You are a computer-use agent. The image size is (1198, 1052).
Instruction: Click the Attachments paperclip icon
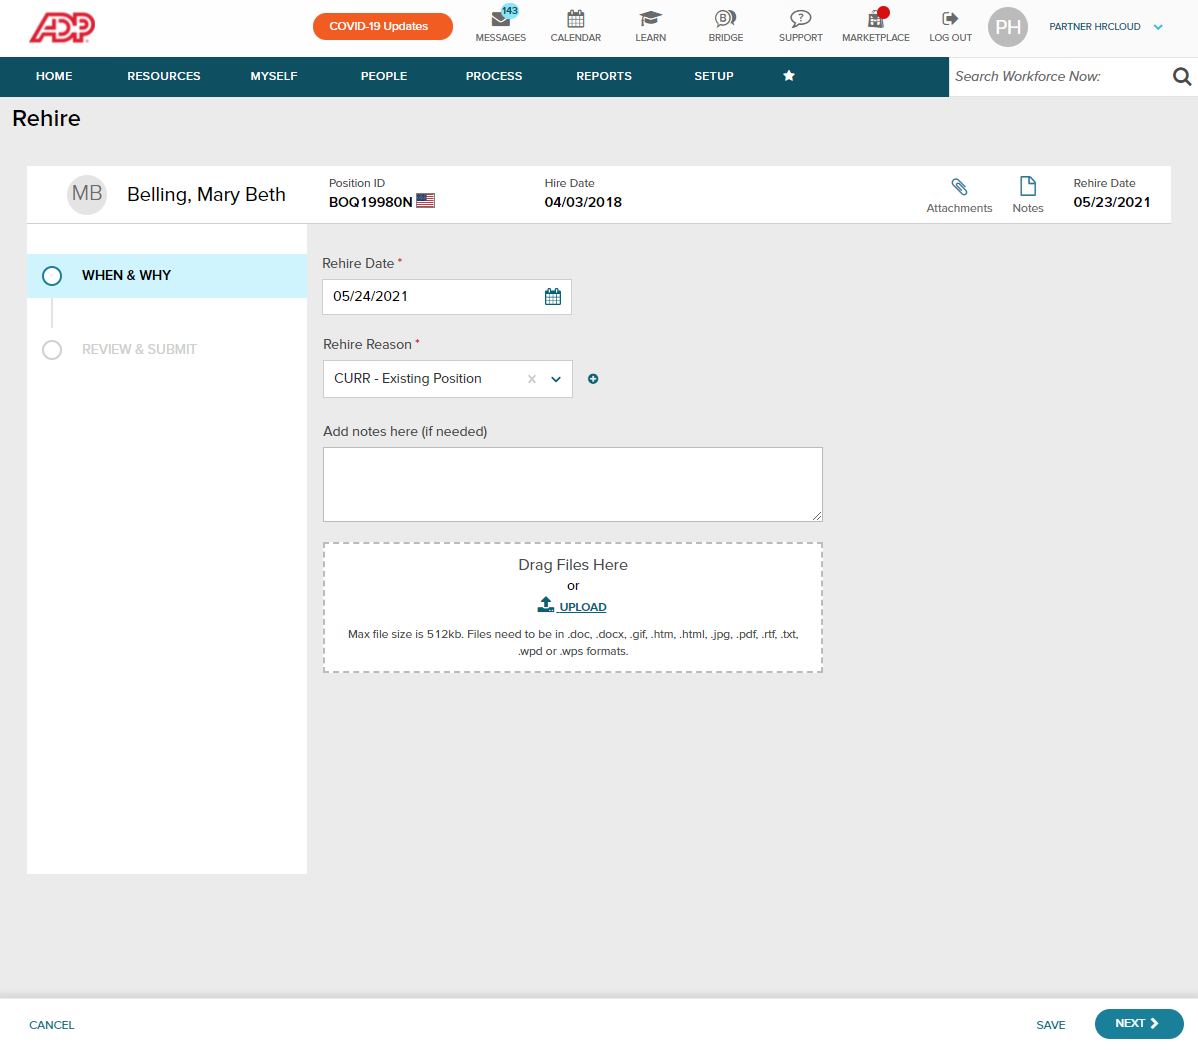959,187
